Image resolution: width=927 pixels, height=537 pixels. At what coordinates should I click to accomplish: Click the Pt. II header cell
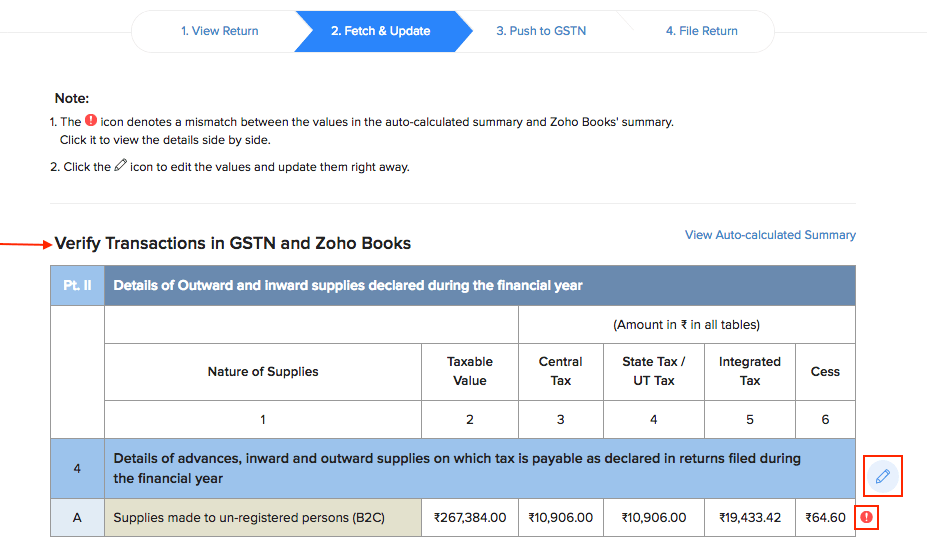[x=77, y=286]
